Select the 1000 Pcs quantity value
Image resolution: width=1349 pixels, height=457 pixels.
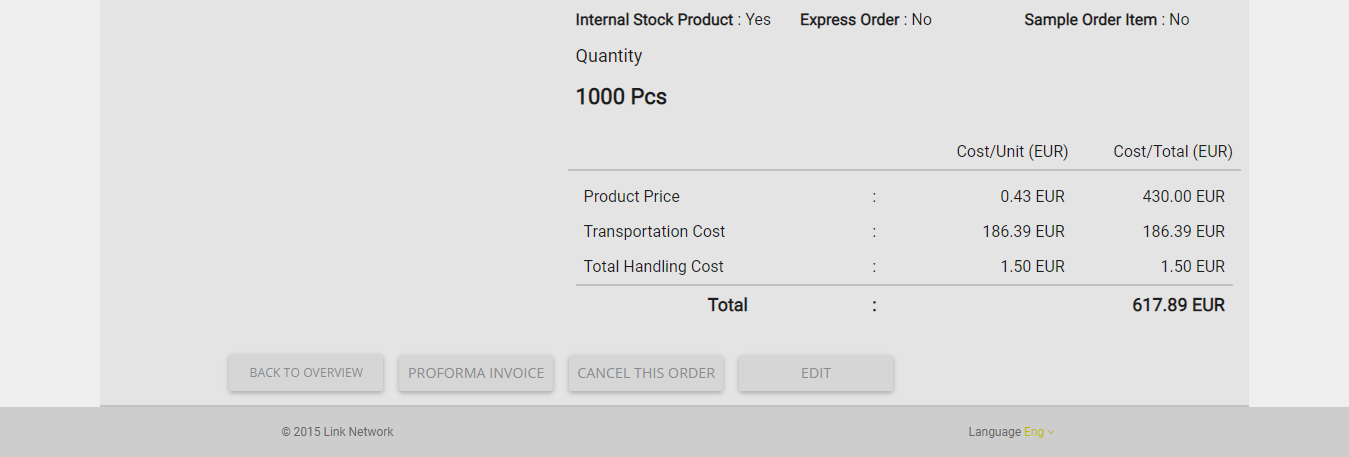[621, 97]
